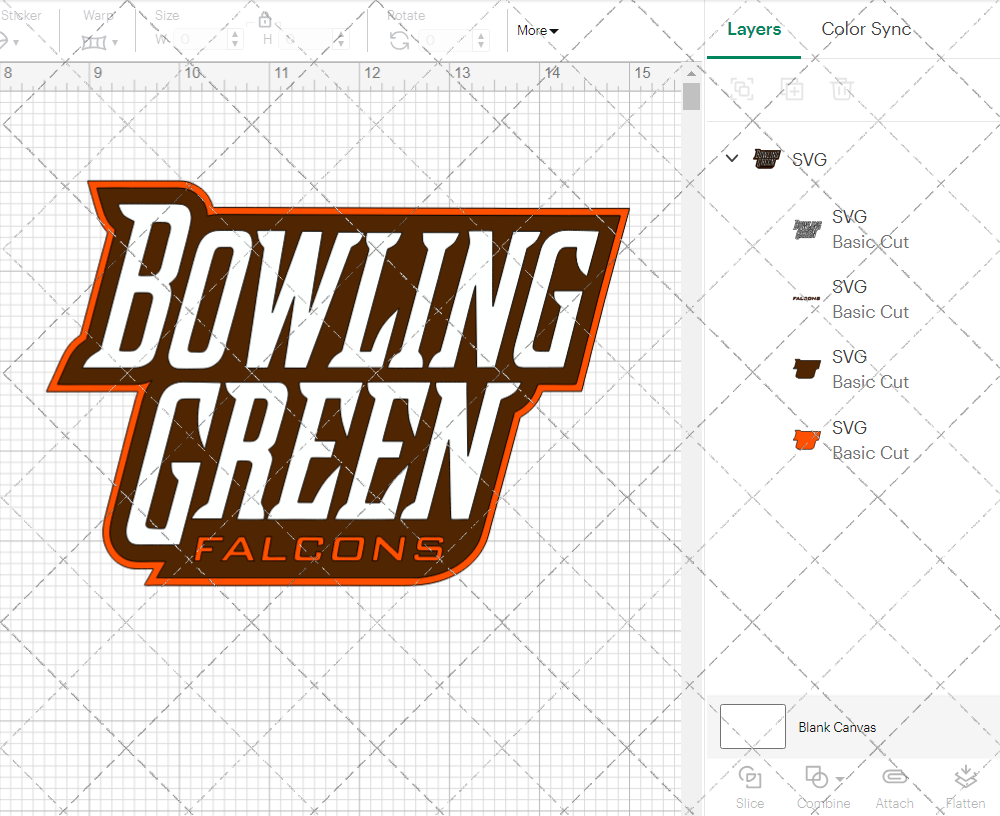Toggle the size aspect ratio lock

265,20
